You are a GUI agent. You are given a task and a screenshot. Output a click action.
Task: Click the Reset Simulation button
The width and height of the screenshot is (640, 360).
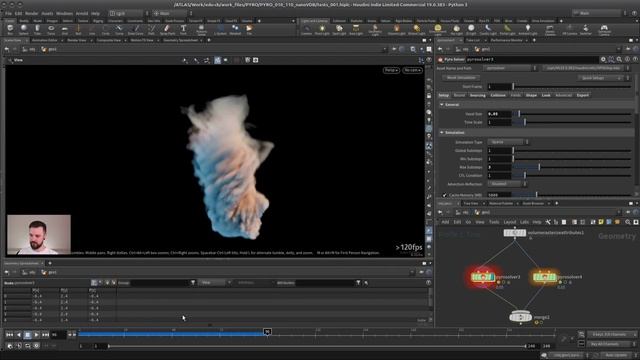coord(461,78)
